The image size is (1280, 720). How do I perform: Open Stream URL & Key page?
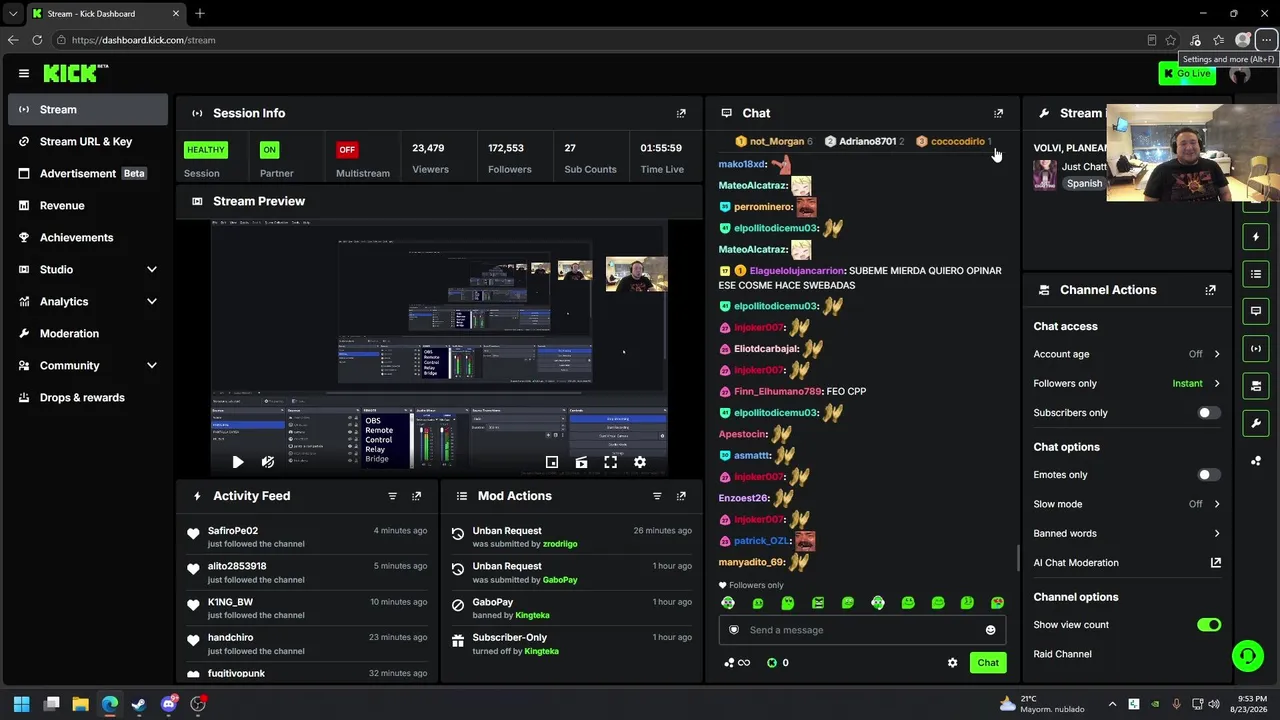click(x=88, y=141)
